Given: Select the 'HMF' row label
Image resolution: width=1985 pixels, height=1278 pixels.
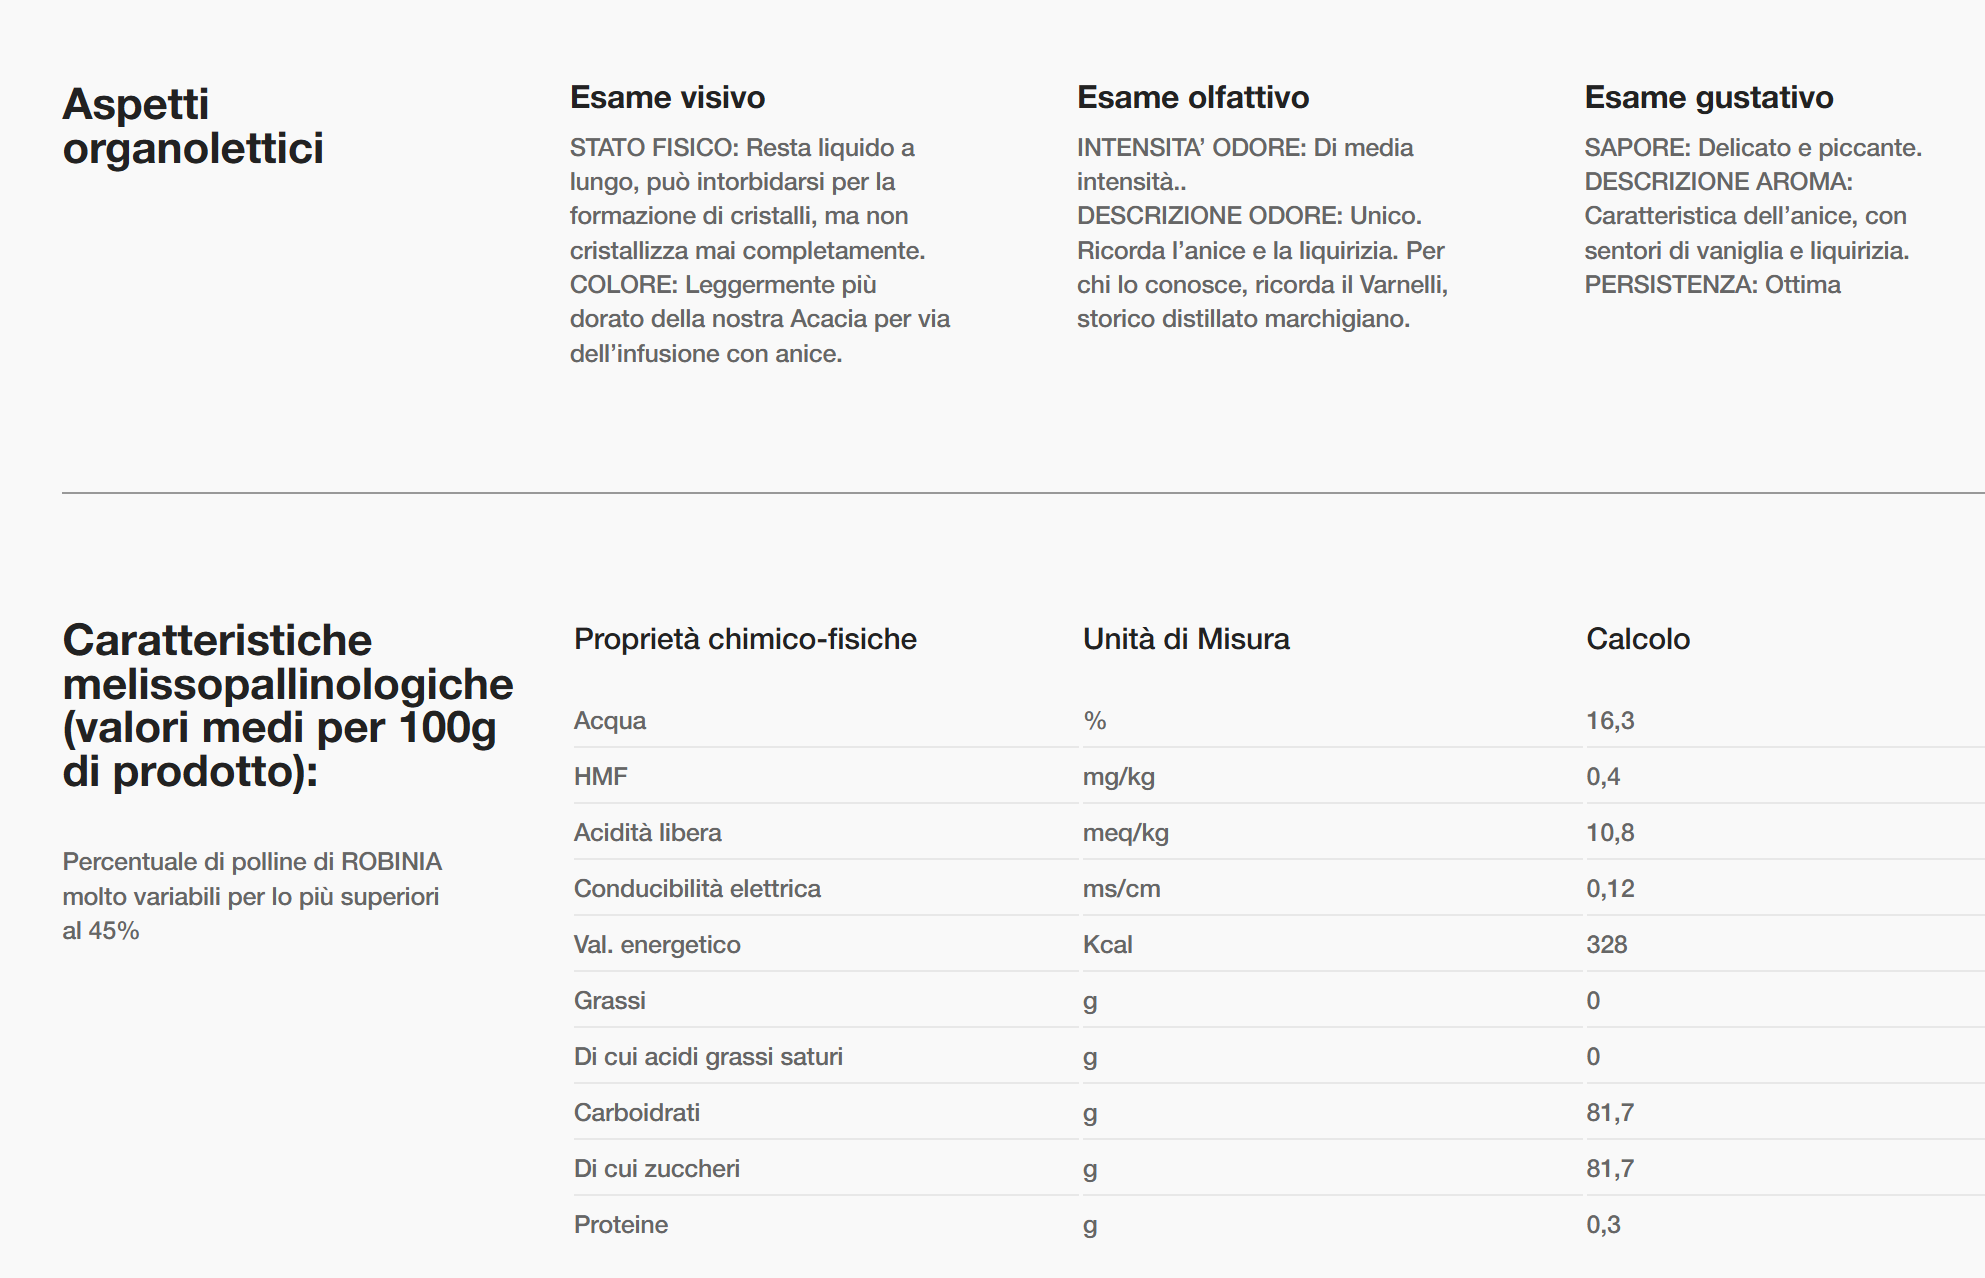Looking at the screenshot, I should pyautogui.click(x=600, y=777).
